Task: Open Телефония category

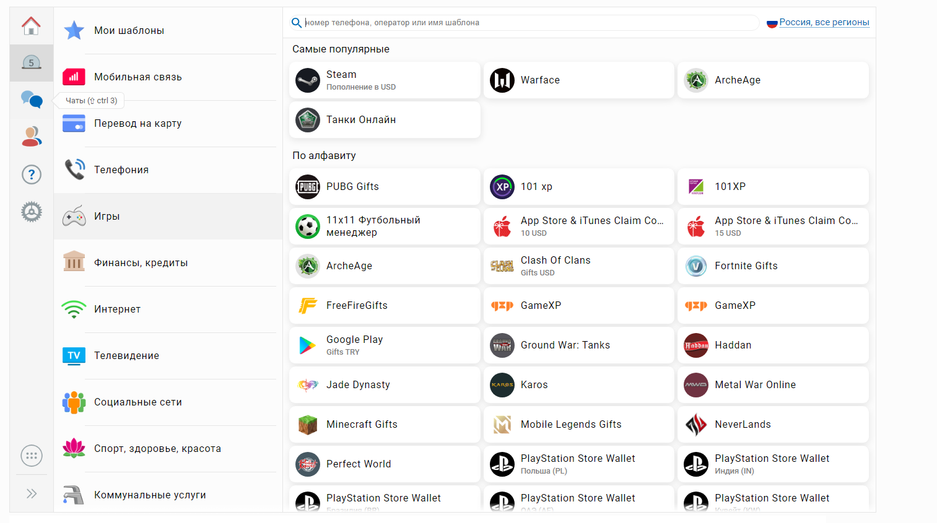Action: (x=168, y=170)
